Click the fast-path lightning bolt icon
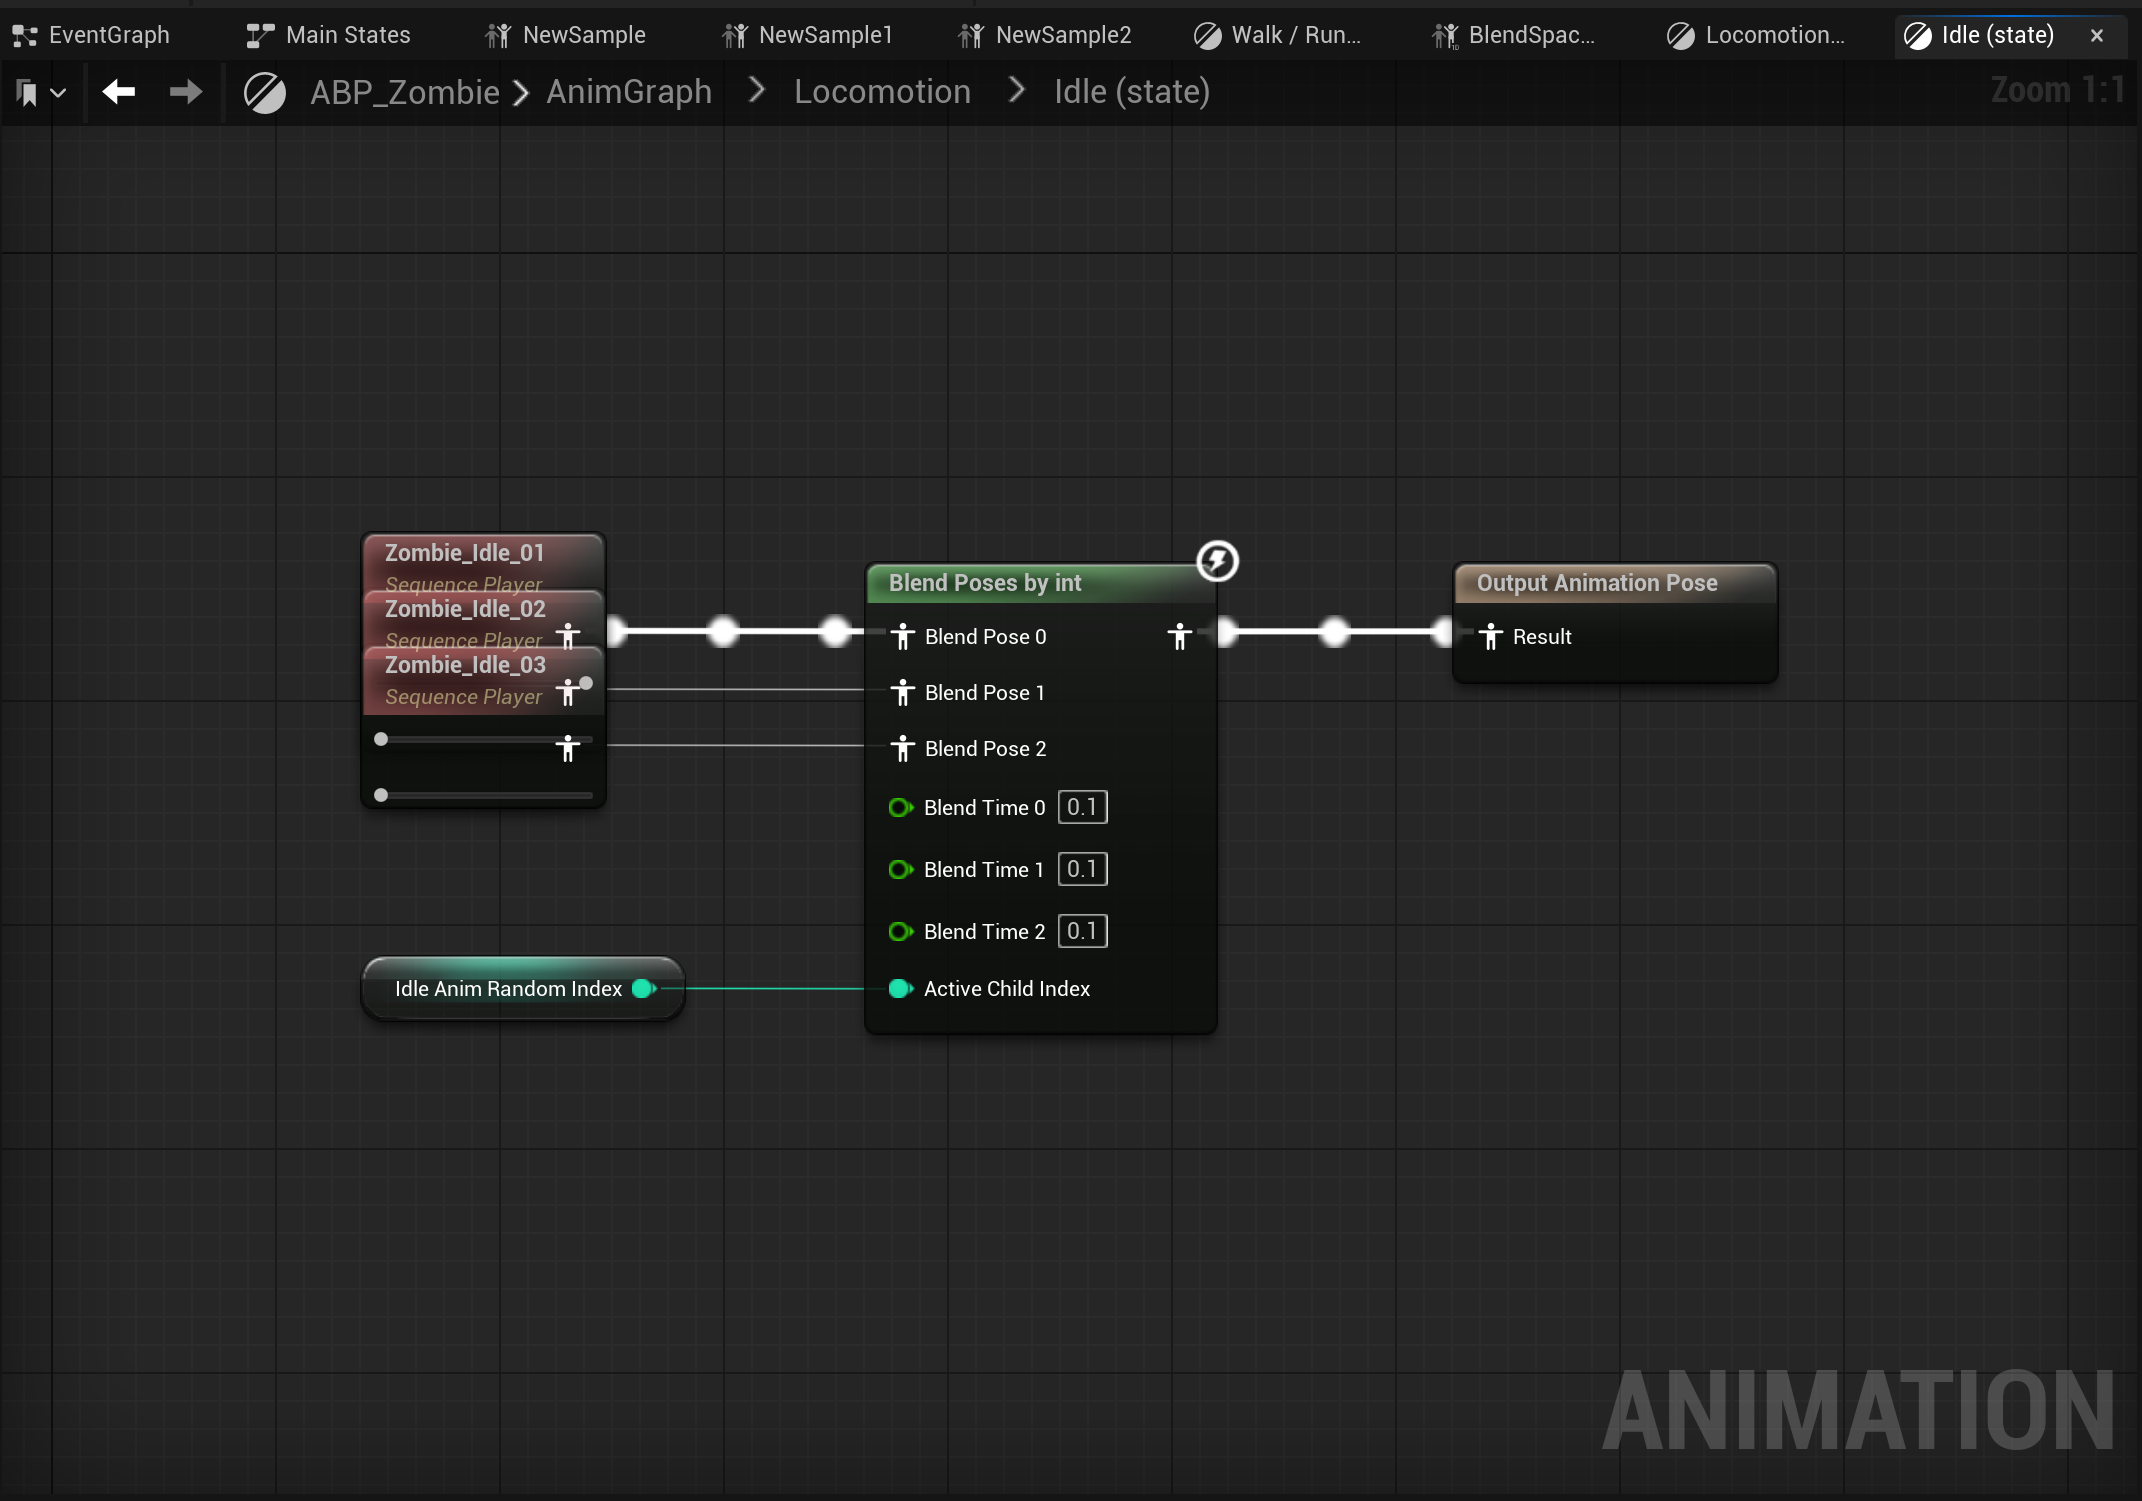2142x1501 pixels. 1217,561
